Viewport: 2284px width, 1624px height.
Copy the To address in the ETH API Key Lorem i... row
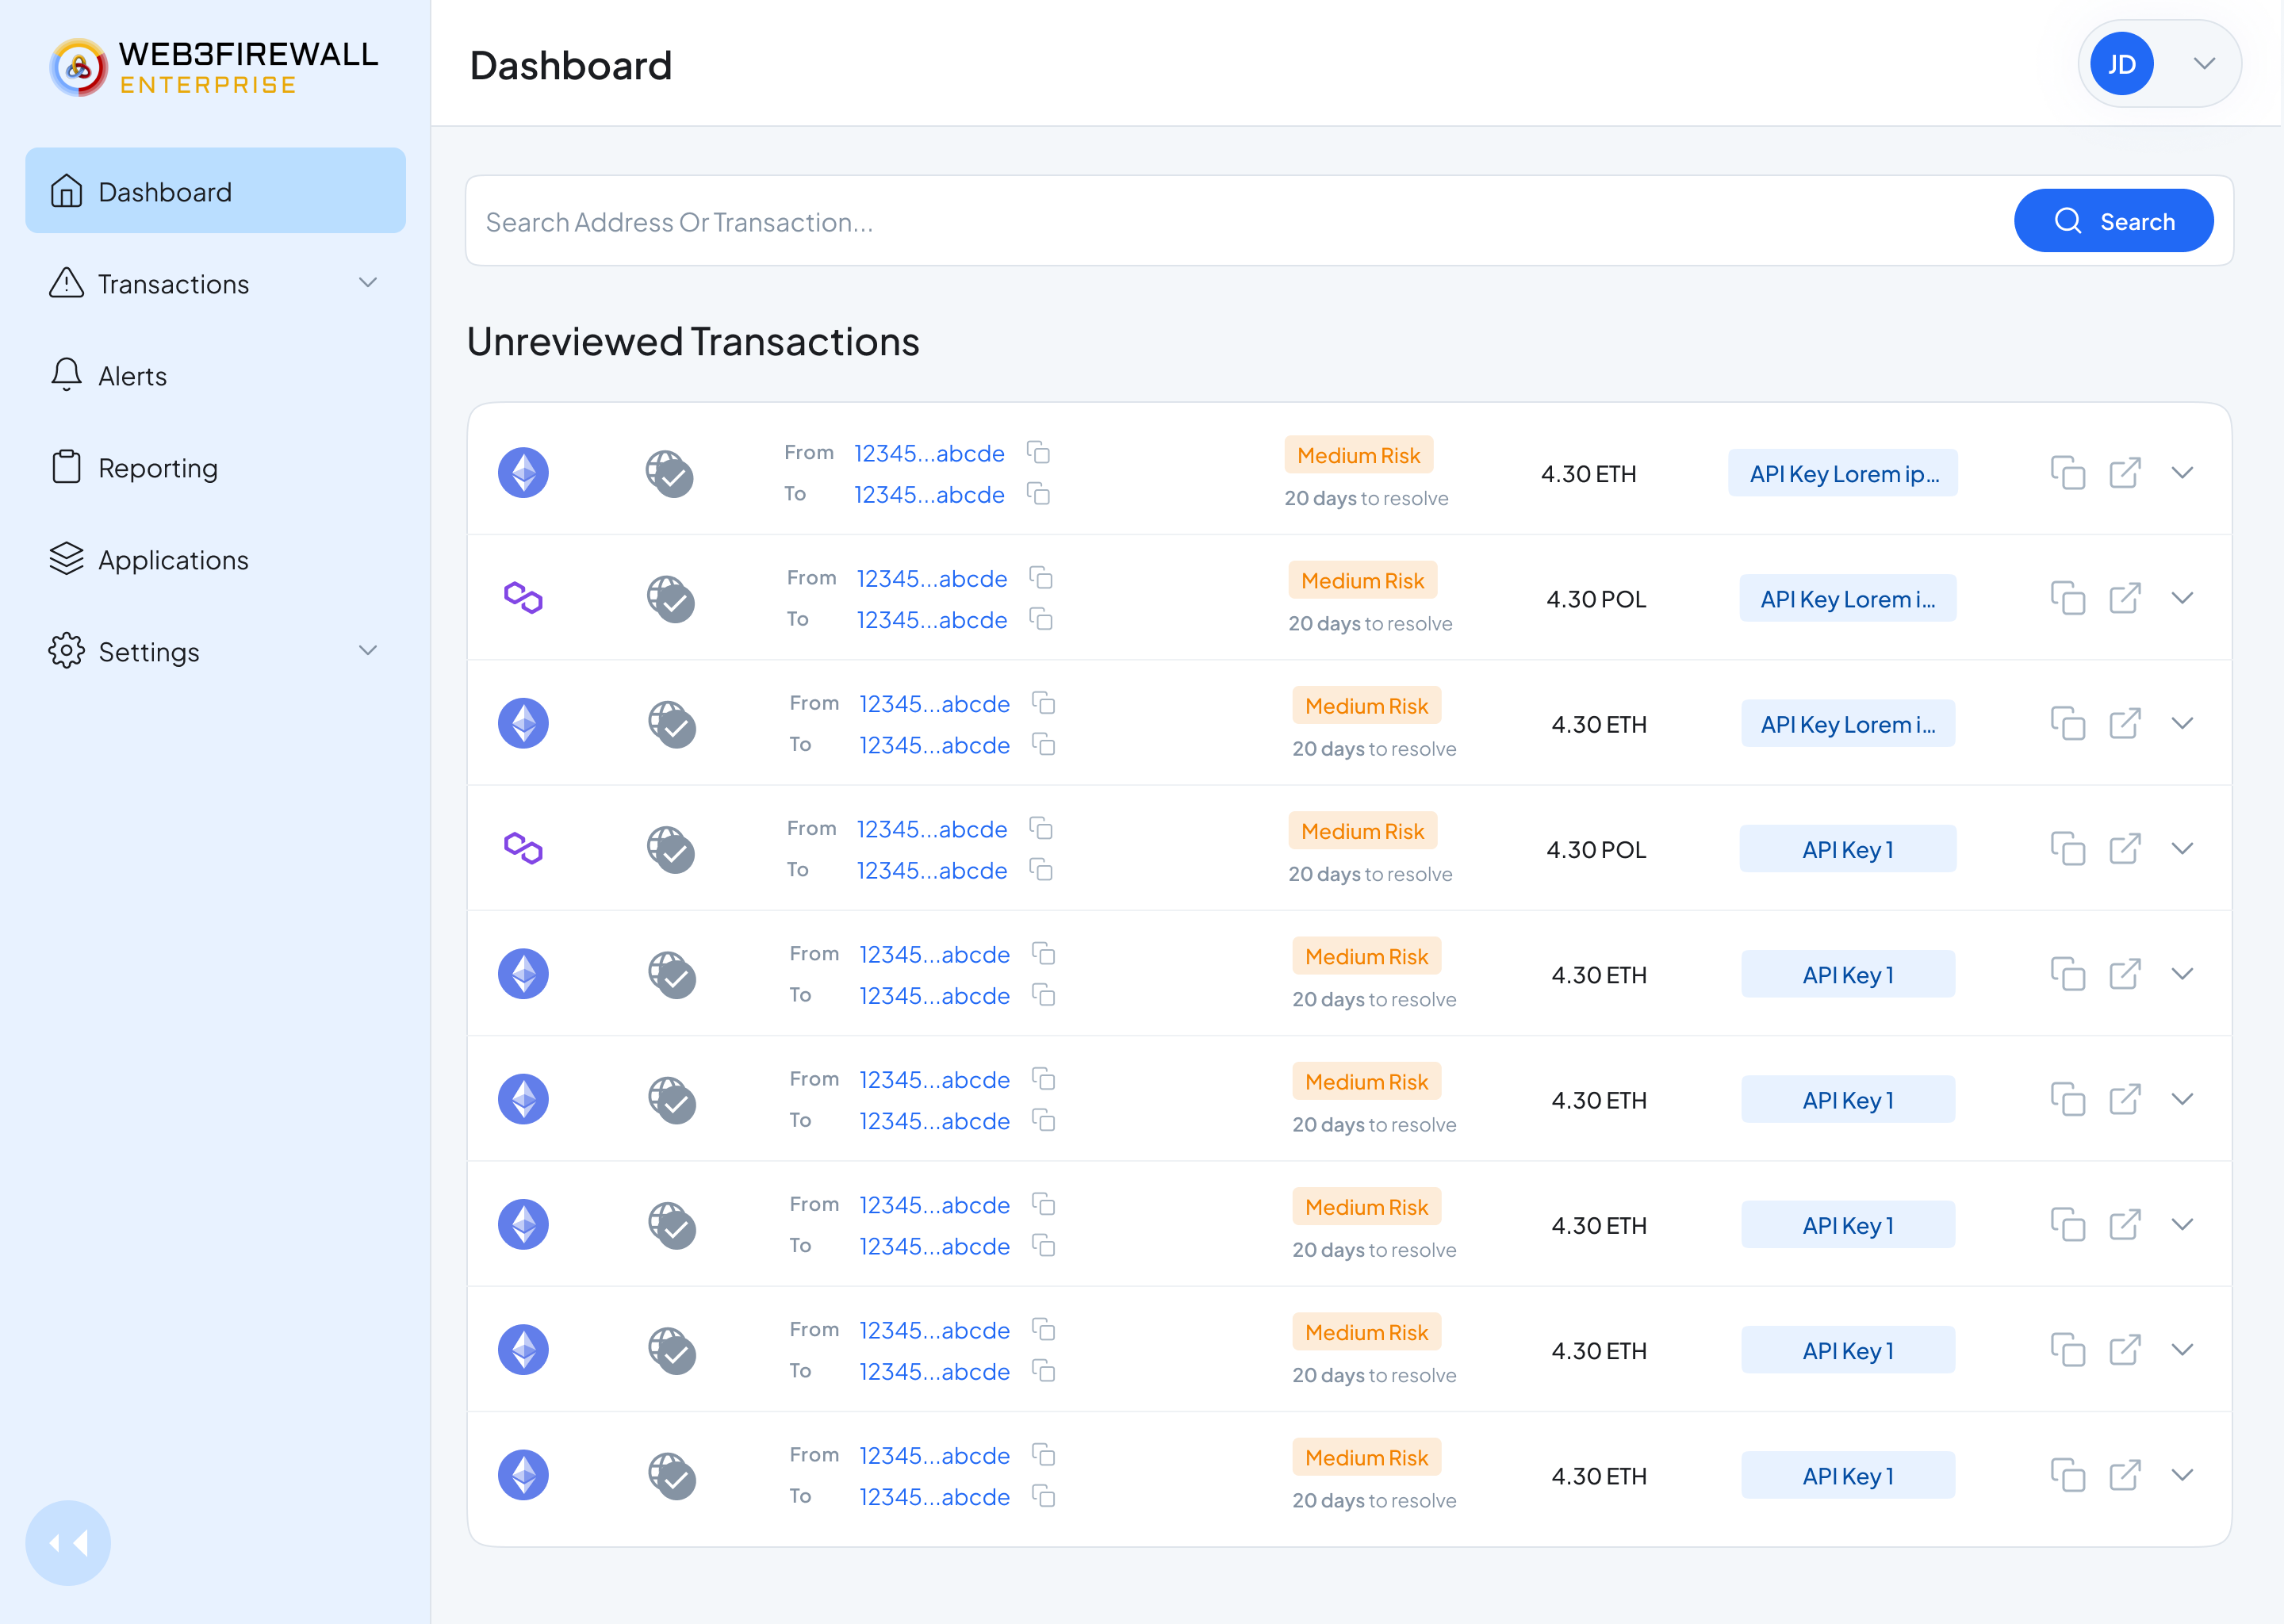(1044, 744)
